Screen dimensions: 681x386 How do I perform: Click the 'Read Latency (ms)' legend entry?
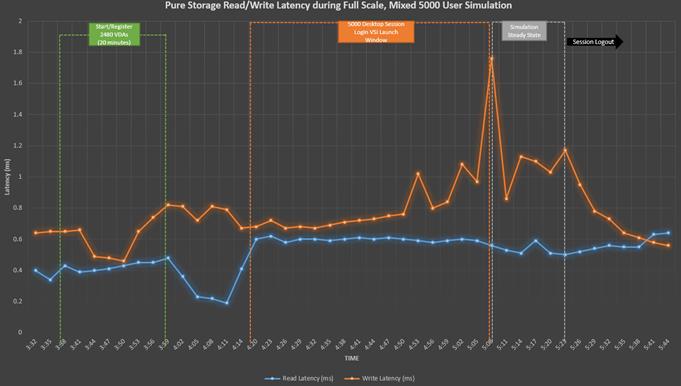click(299, 379)
